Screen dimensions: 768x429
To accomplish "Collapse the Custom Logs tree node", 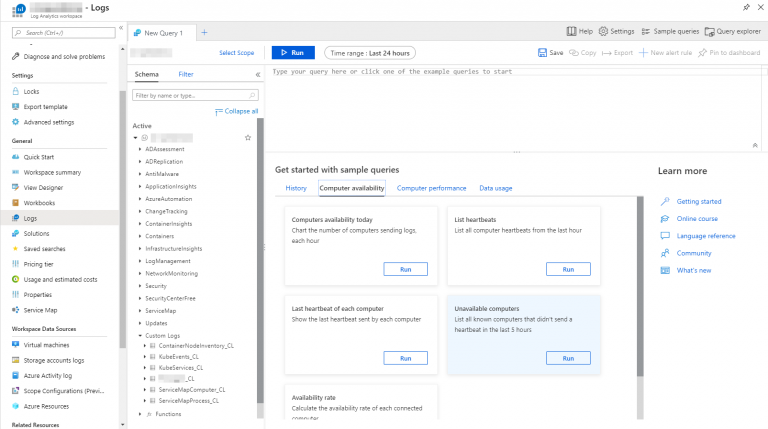I will [140, 335].
